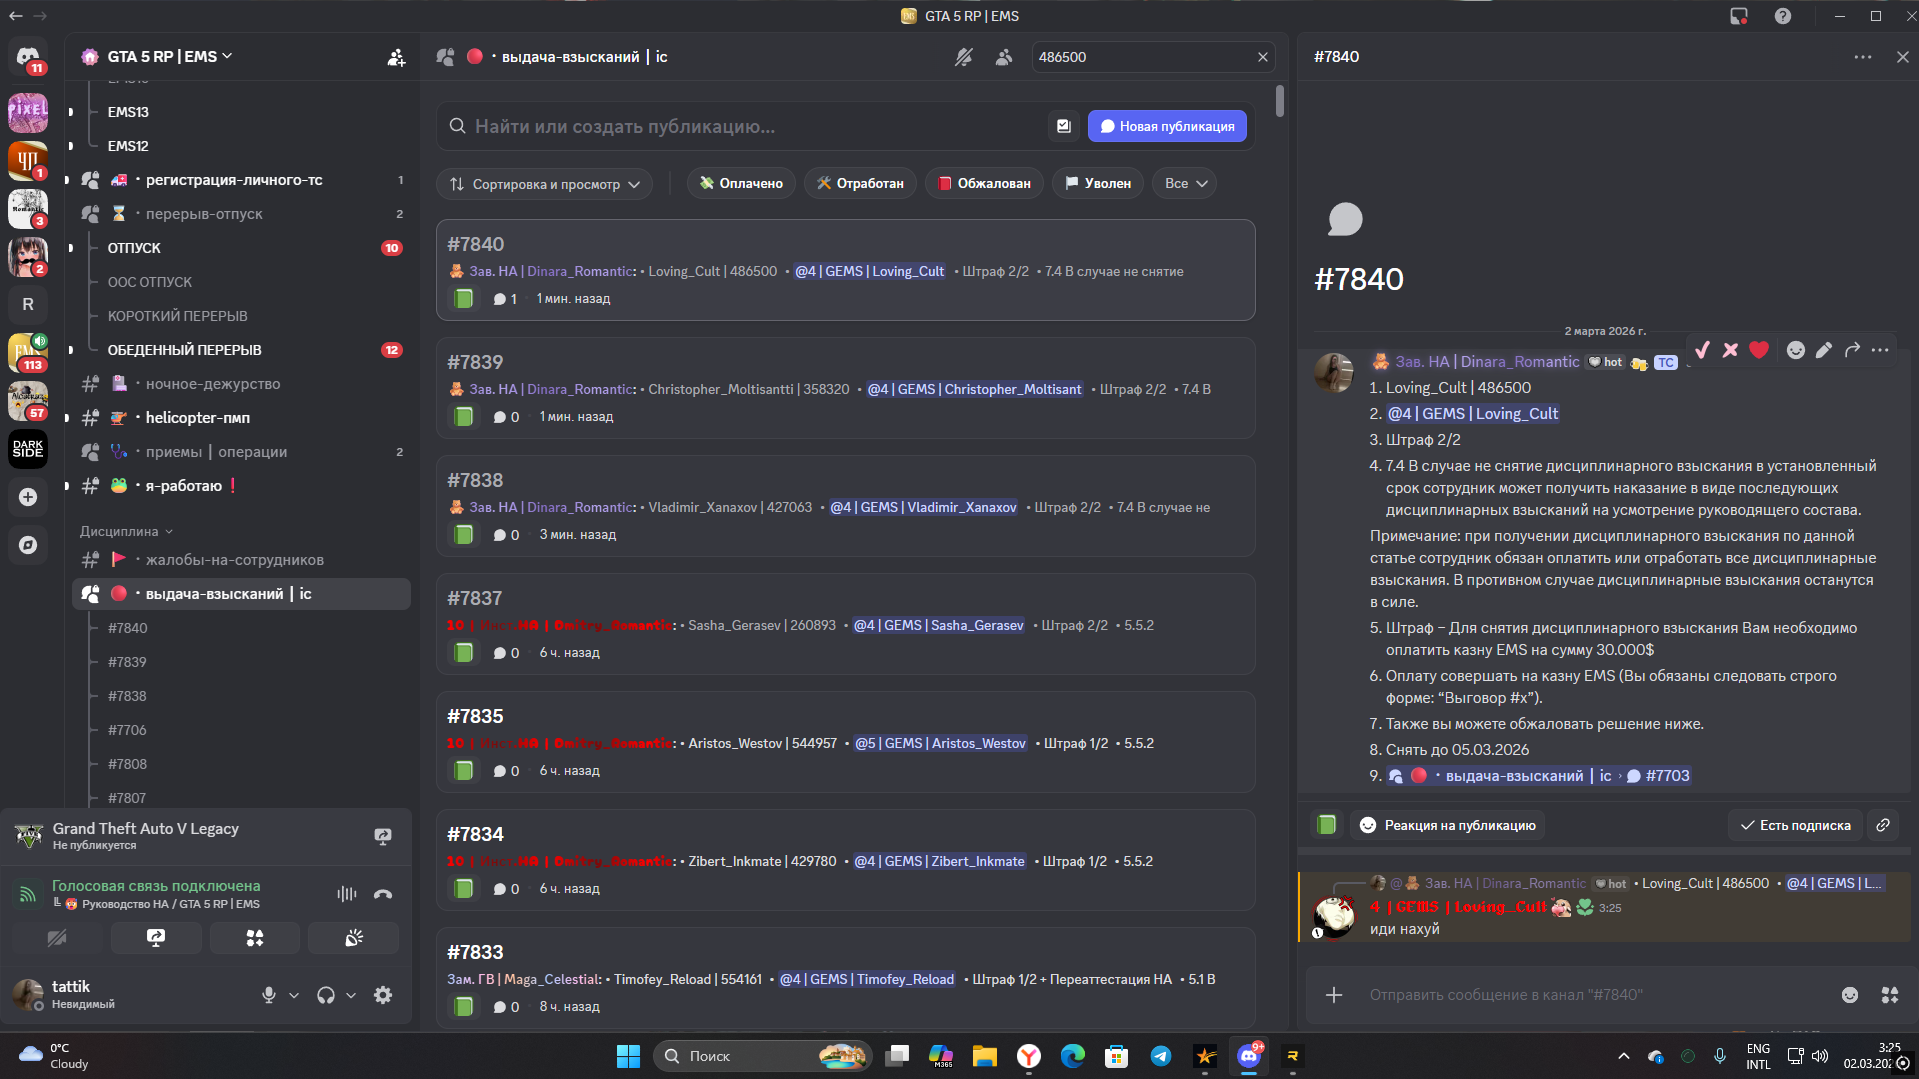Click the Новая публикация button
1919x1079 pixels.
pos(1167,126)
